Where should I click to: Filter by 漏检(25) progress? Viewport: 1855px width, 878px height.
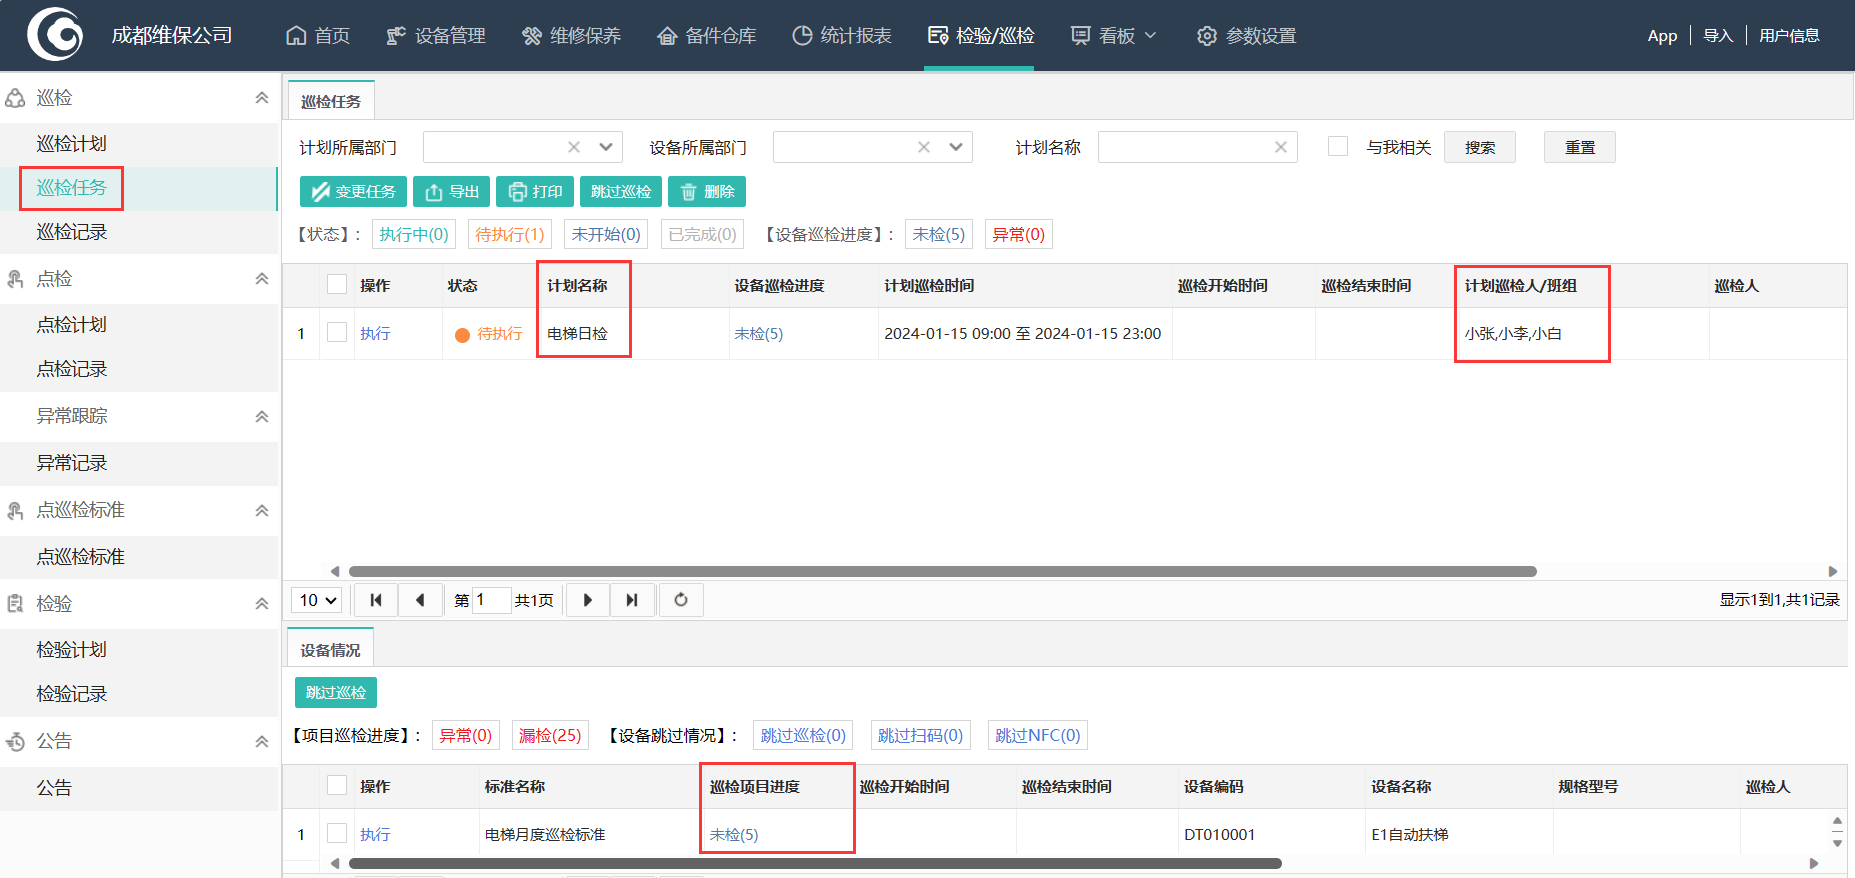coord(550,735)
